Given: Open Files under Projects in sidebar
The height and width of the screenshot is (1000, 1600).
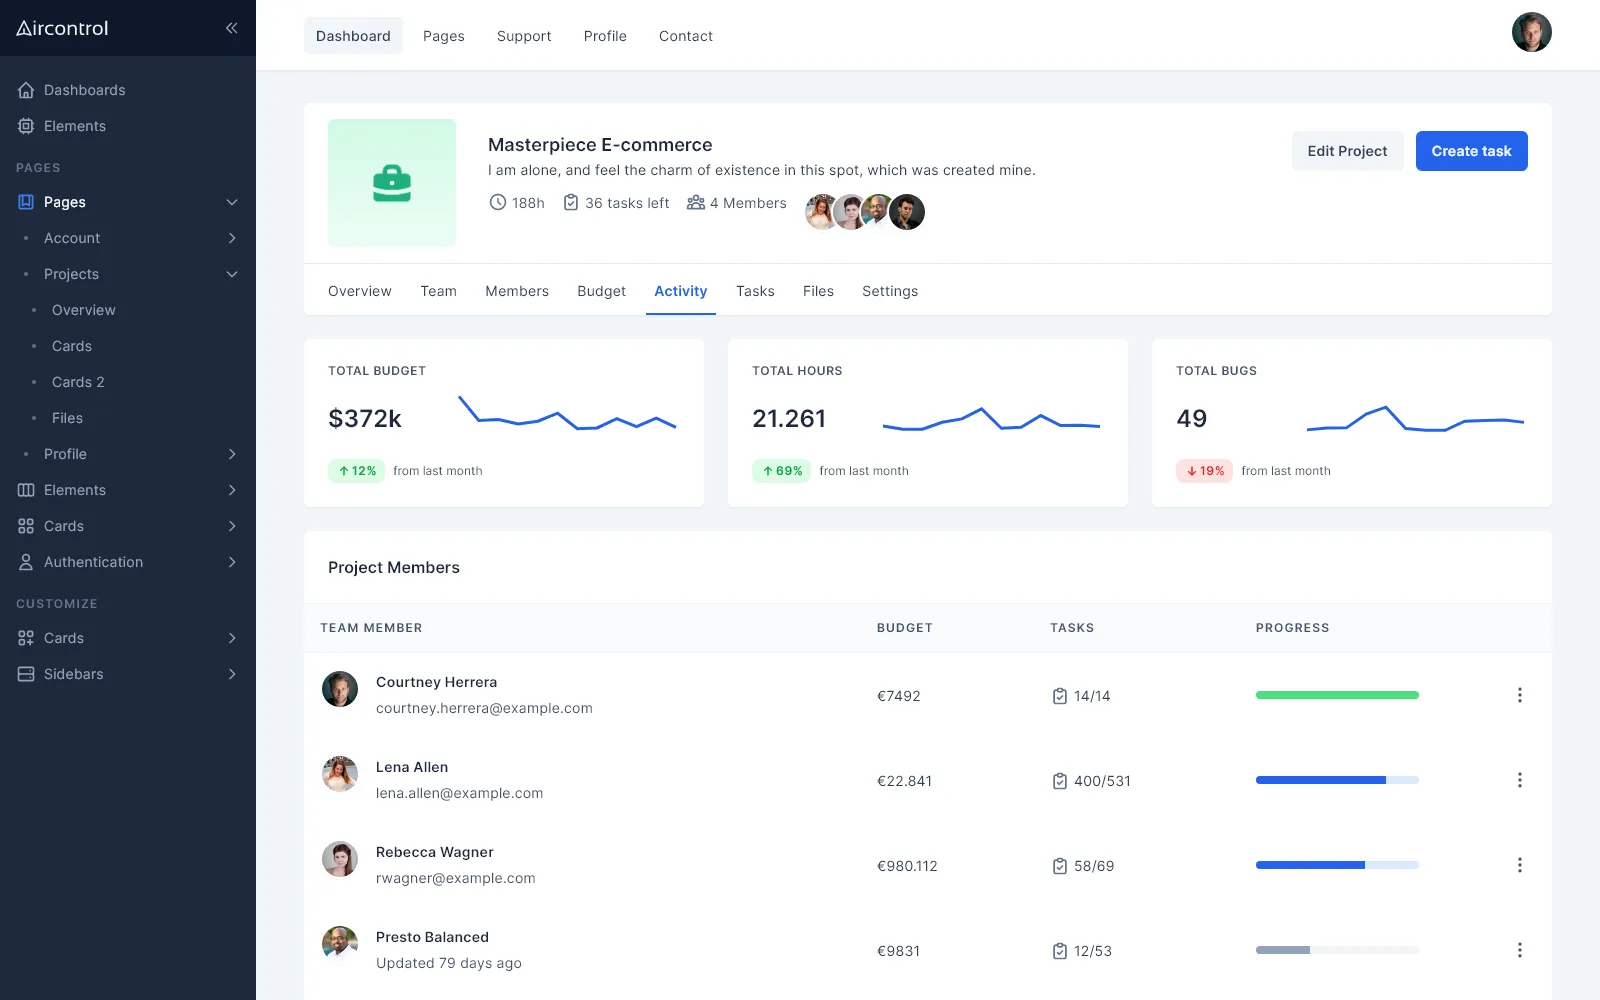Looking at the screenshot, I should coord(67,418).
